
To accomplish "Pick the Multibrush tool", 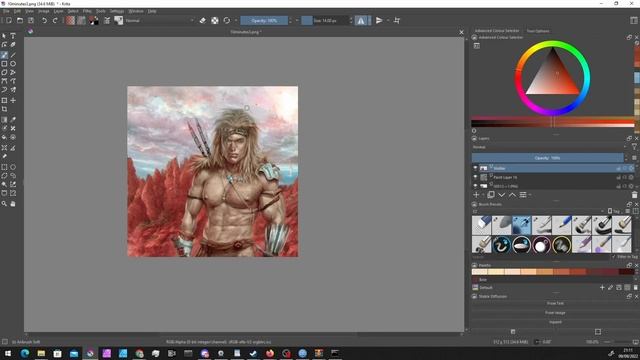I will (13, 89).
